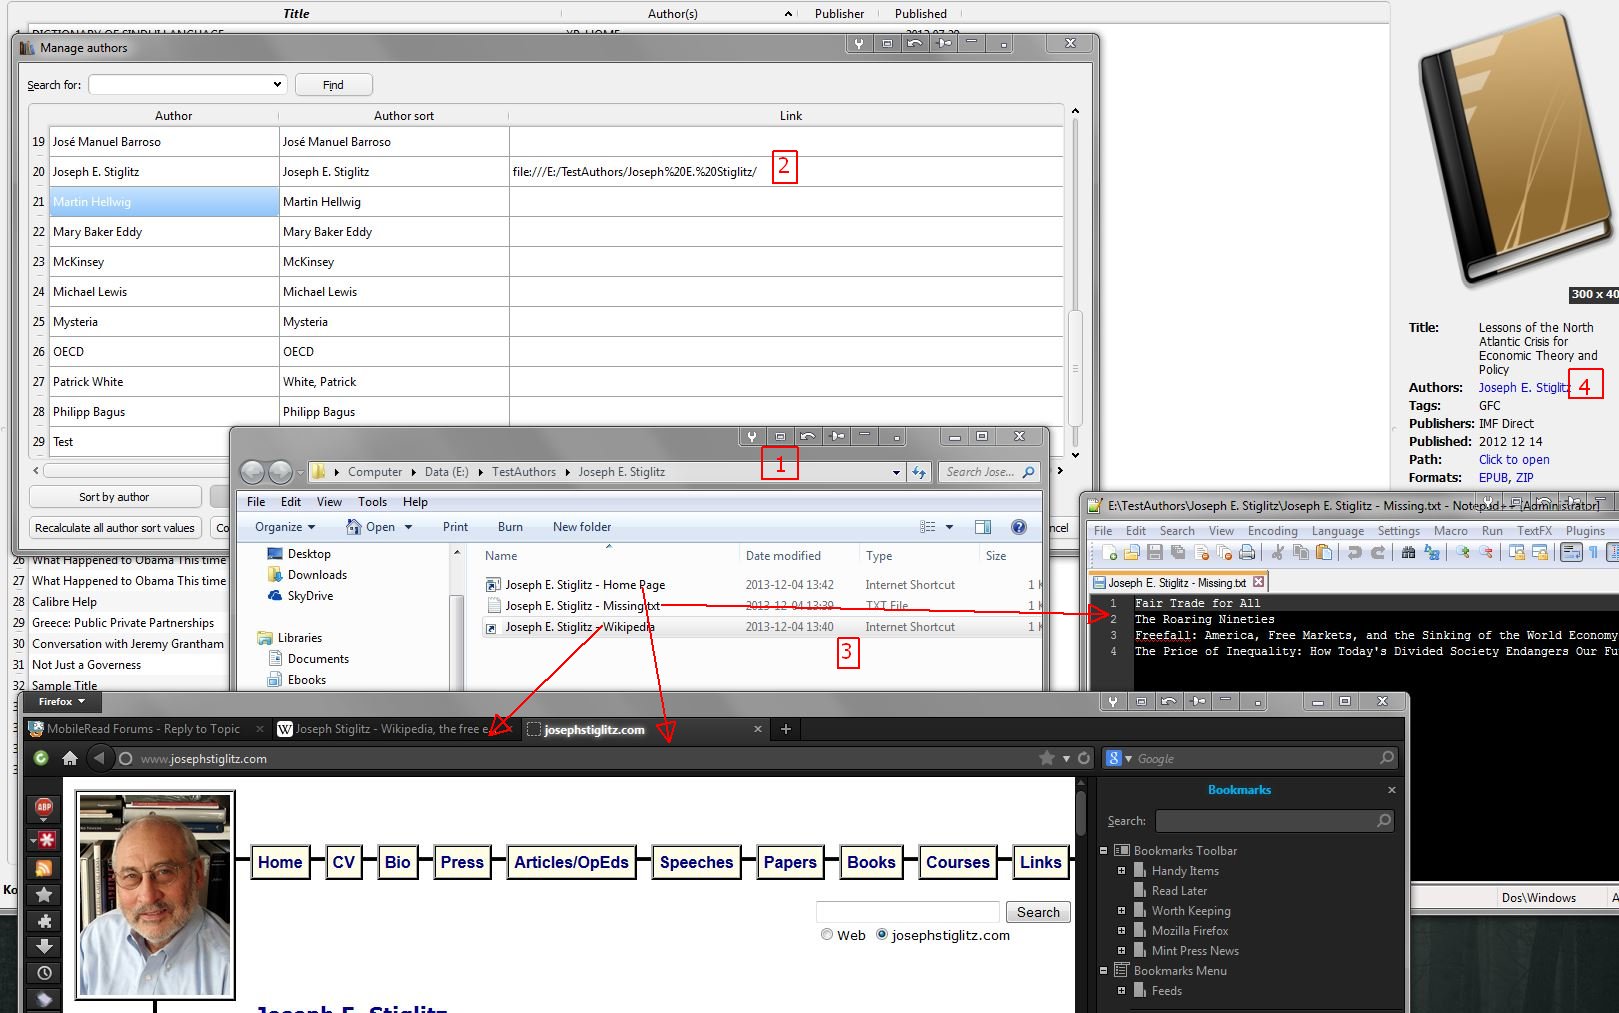Click Recalculate all author sort values
The height and width of the screenshot is (1013, 1619).
(115, 528)
